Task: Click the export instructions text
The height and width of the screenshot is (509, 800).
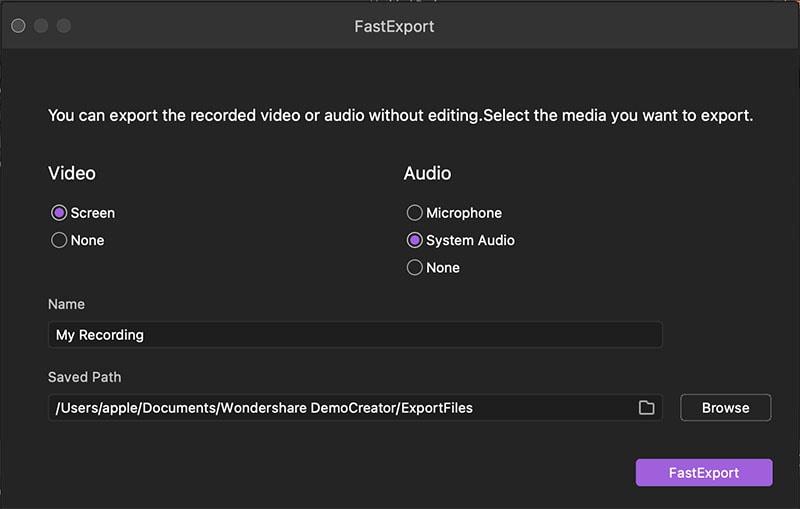Action: 400,115
